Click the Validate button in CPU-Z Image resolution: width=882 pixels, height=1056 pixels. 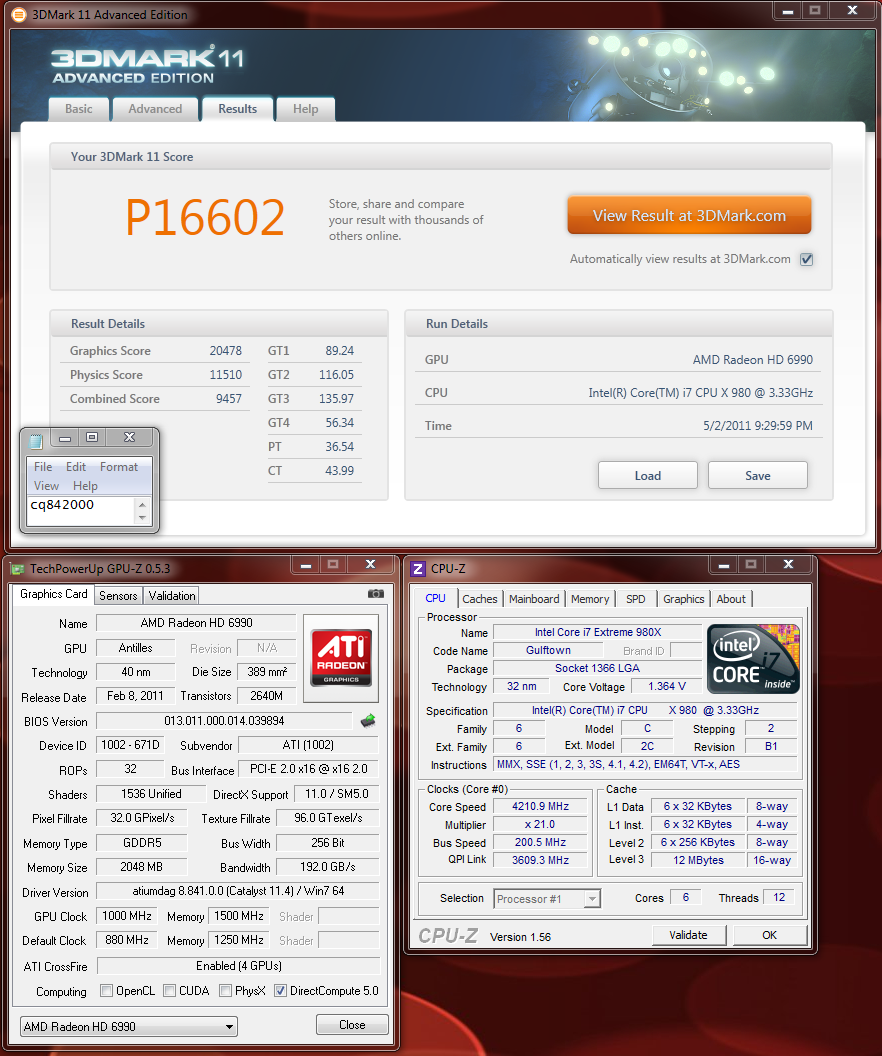[x=688, y=935]
